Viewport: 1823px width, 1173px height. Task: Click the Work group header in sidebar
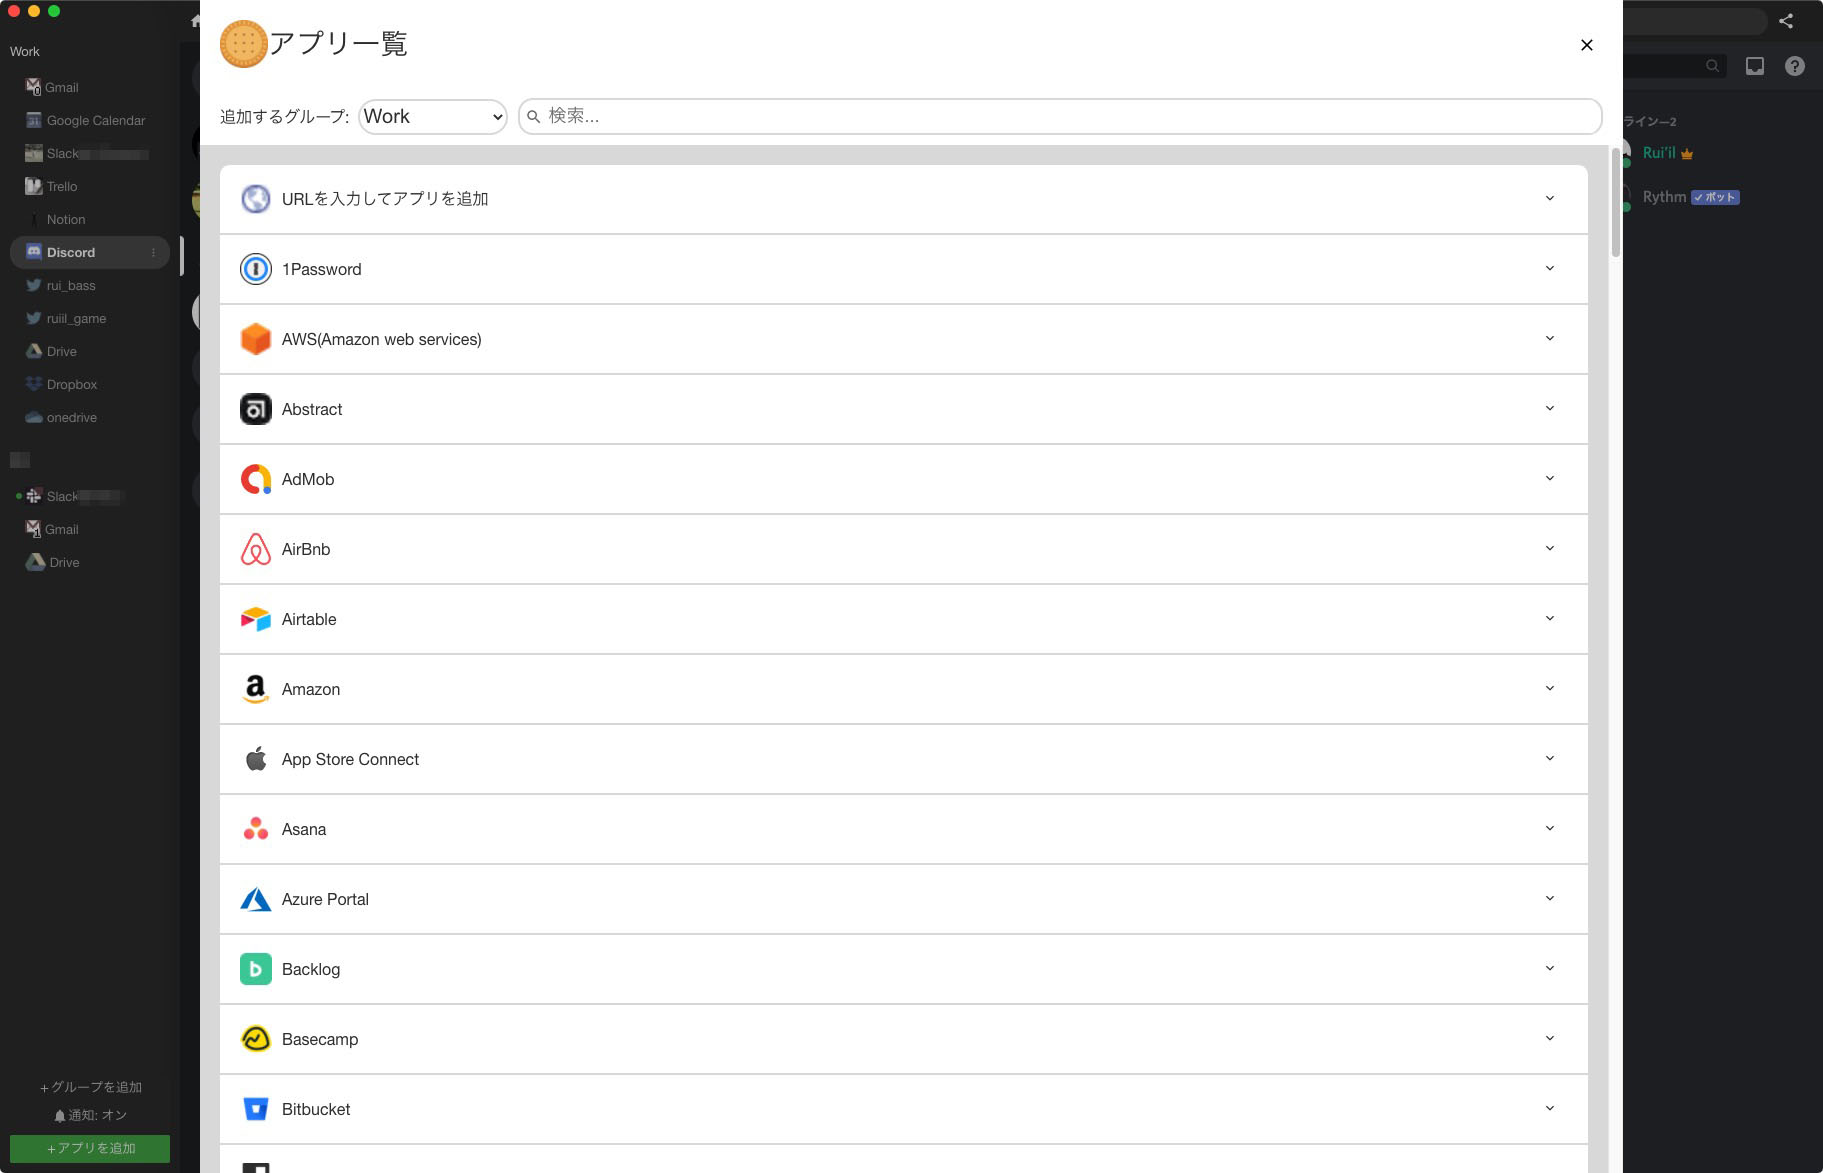25,51
